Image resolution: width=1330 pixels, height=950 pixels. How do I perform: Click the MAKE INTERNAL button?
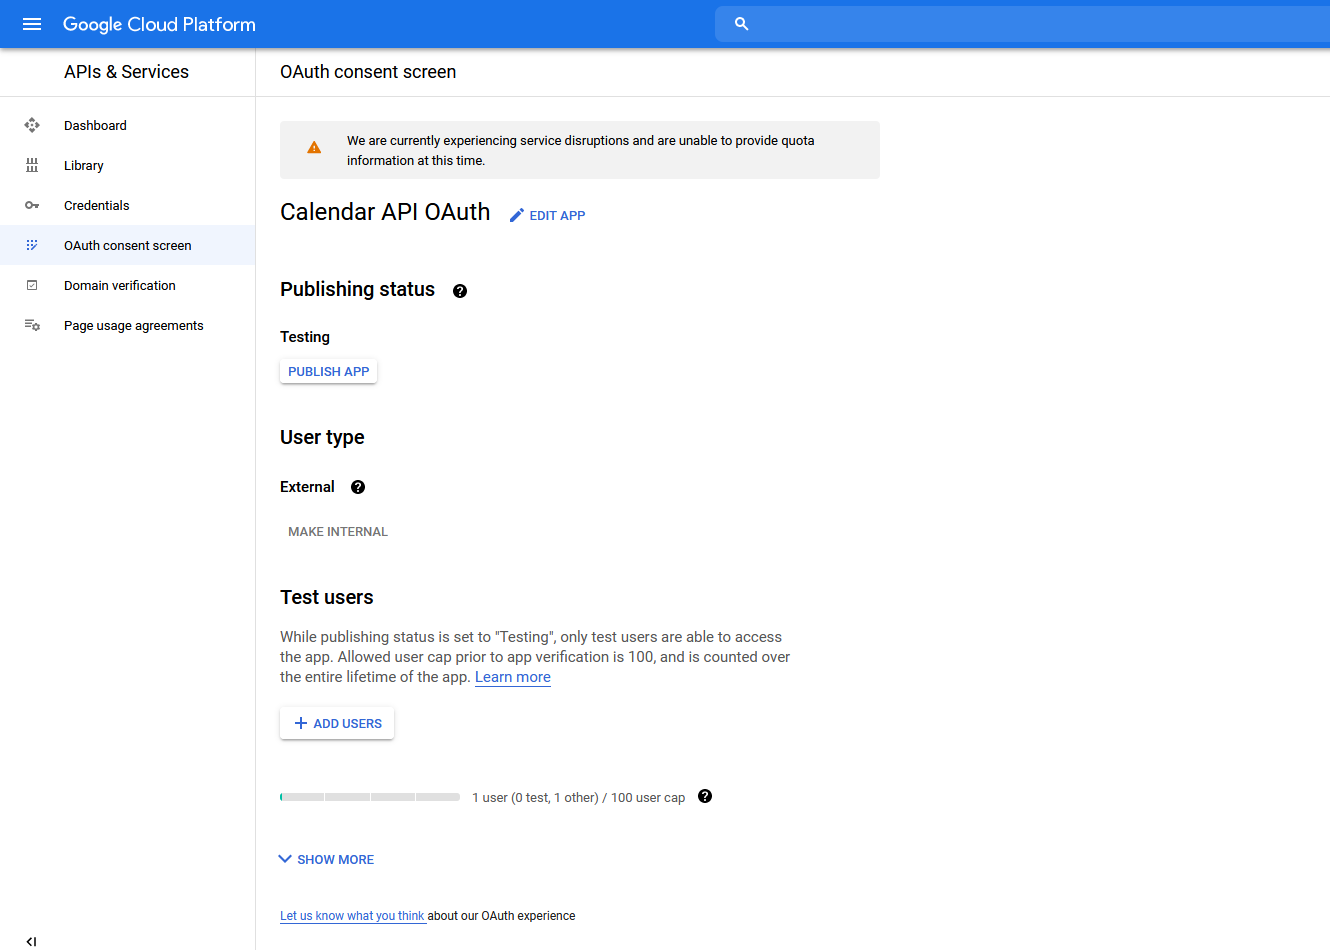[x=338, y=531]
